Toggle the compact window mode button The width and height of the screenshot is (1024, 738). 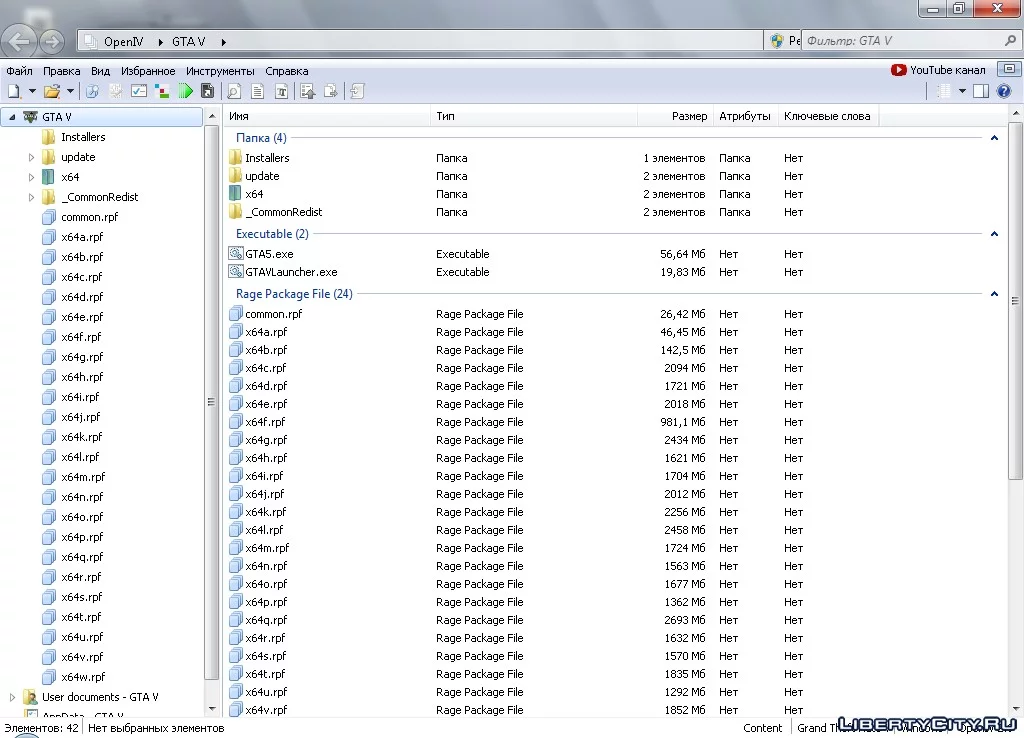click(1009, 69)
